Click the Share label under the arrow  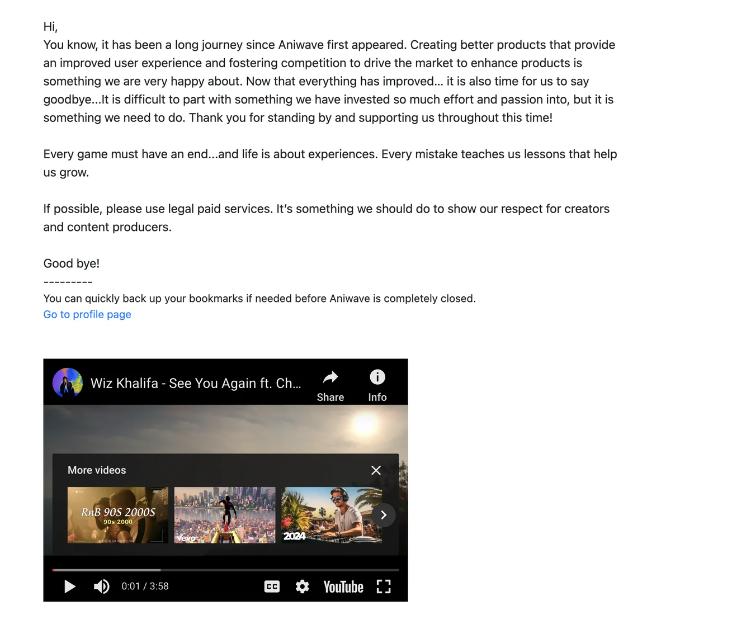[331, 397]
